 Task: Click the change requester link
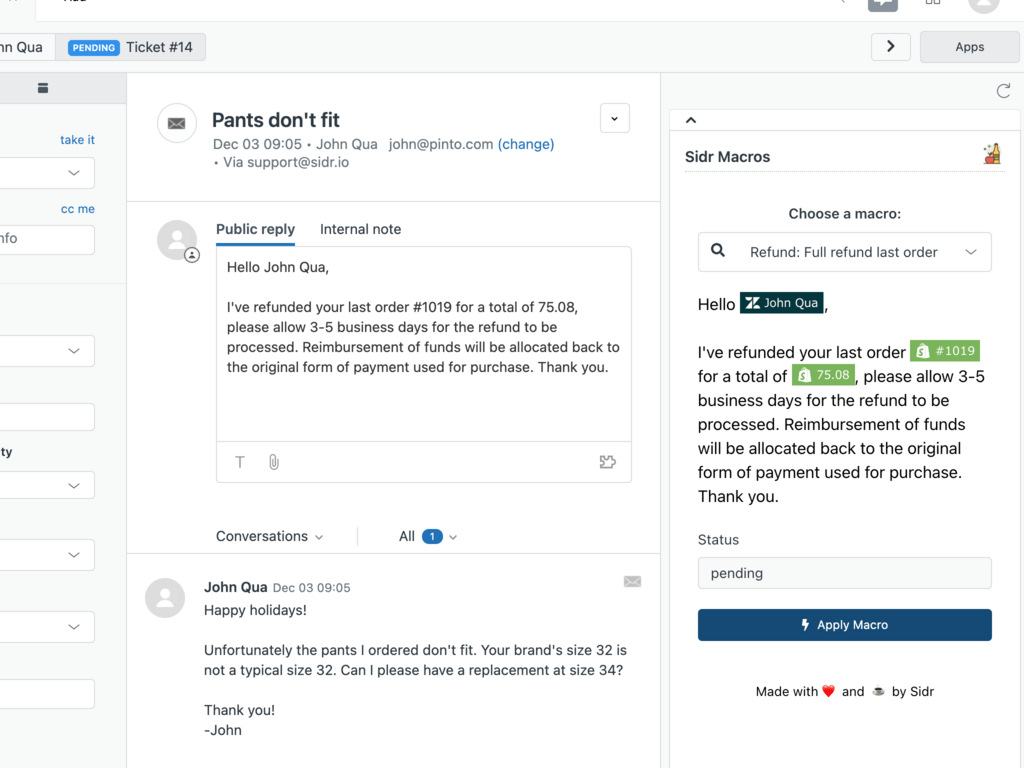pyautogui.click(x=526, y=144)
